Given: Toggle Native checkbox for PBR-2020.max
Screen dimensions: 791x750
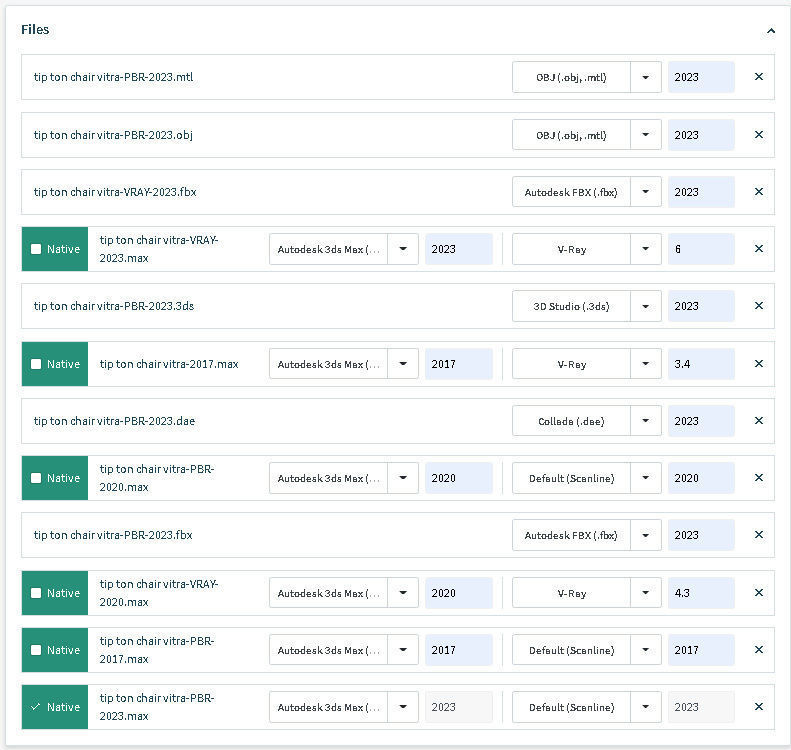Looking at the screenshot, I should pos(37,478).
